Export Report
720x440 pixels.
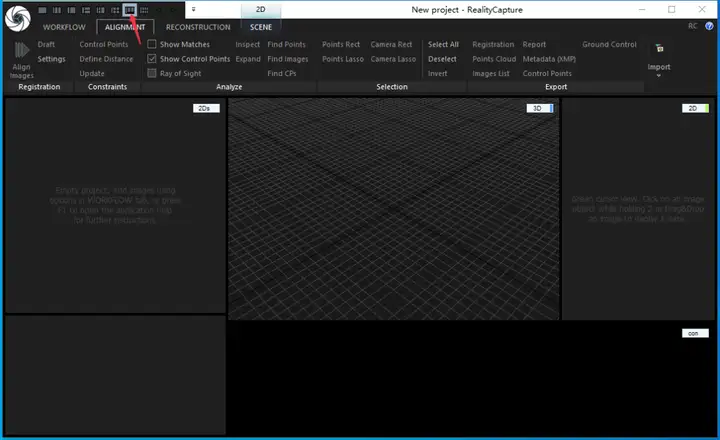[534, 45]
